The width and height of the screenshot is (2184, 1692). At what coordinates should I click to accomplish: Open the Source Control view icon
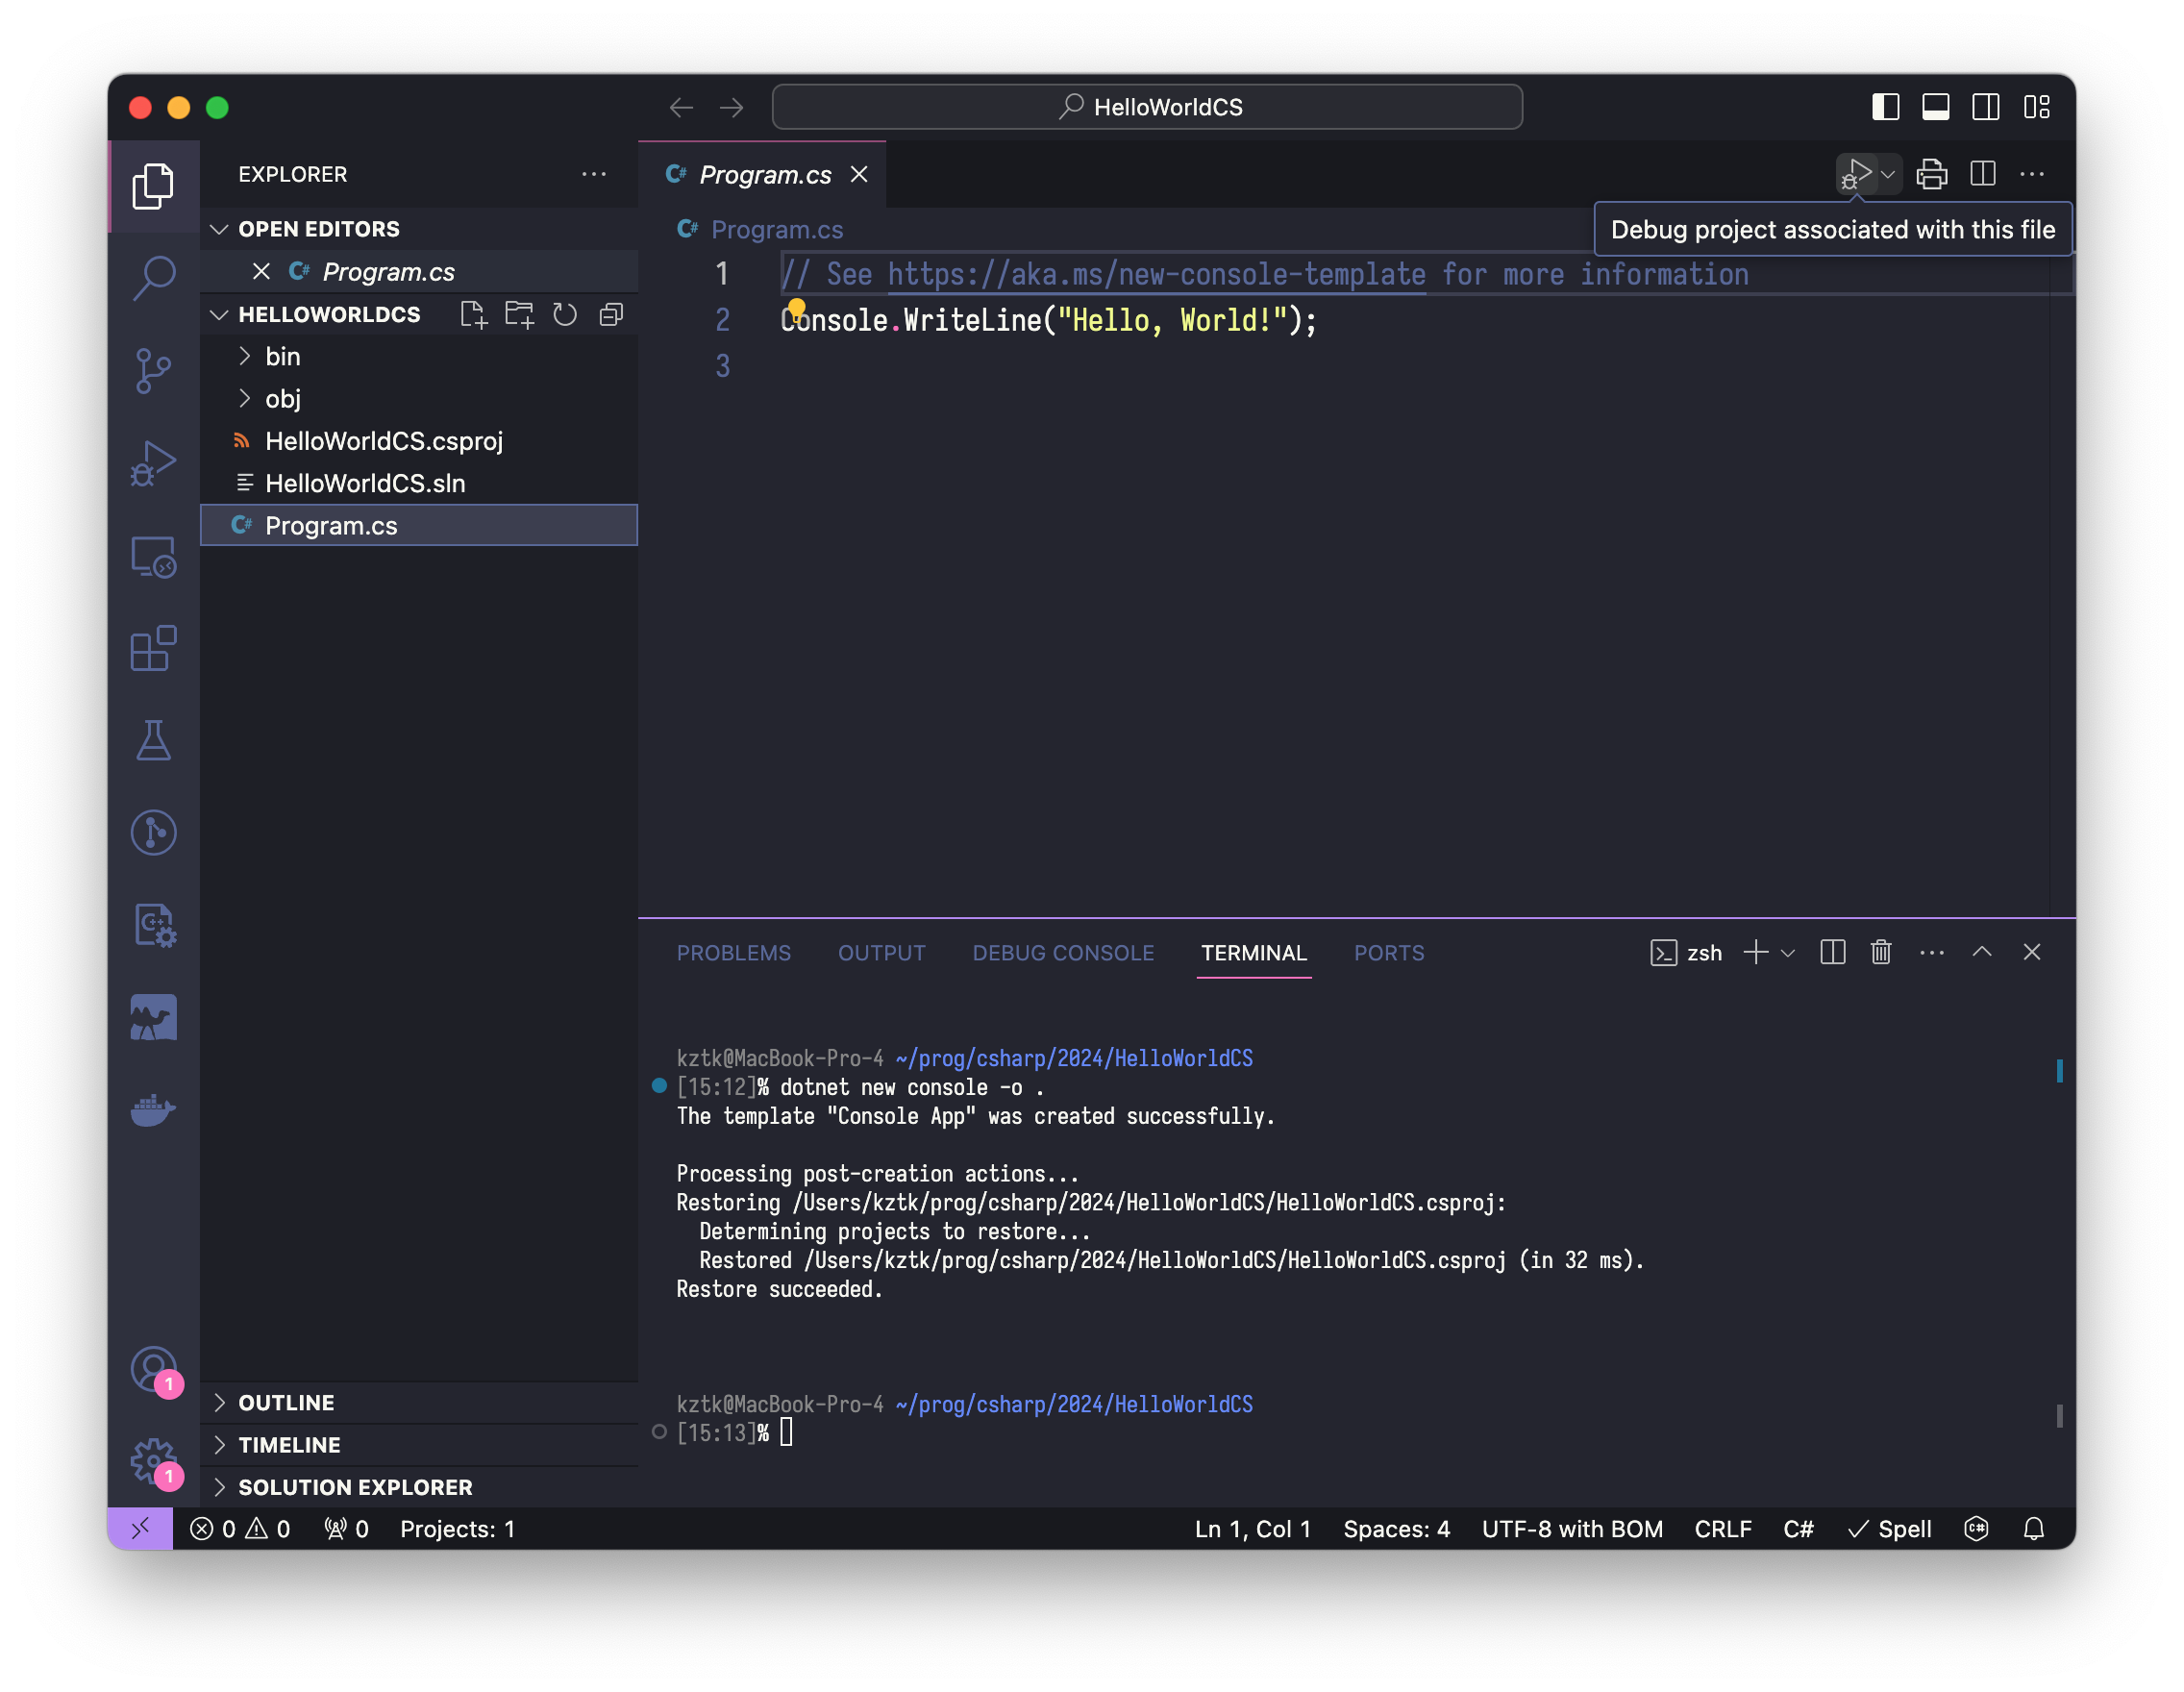pyautogui.click(x=153, y=370)
